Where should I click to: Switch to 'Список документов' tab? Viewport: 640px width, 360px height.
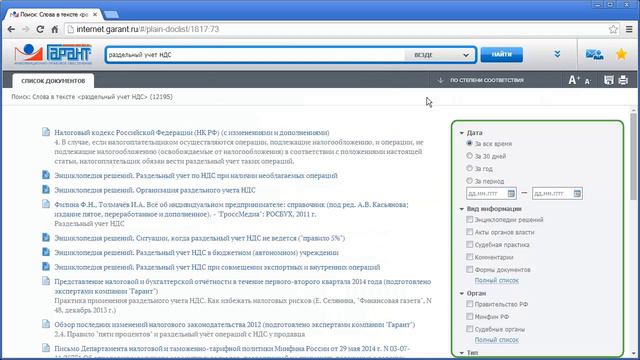(x=53, y=81)
